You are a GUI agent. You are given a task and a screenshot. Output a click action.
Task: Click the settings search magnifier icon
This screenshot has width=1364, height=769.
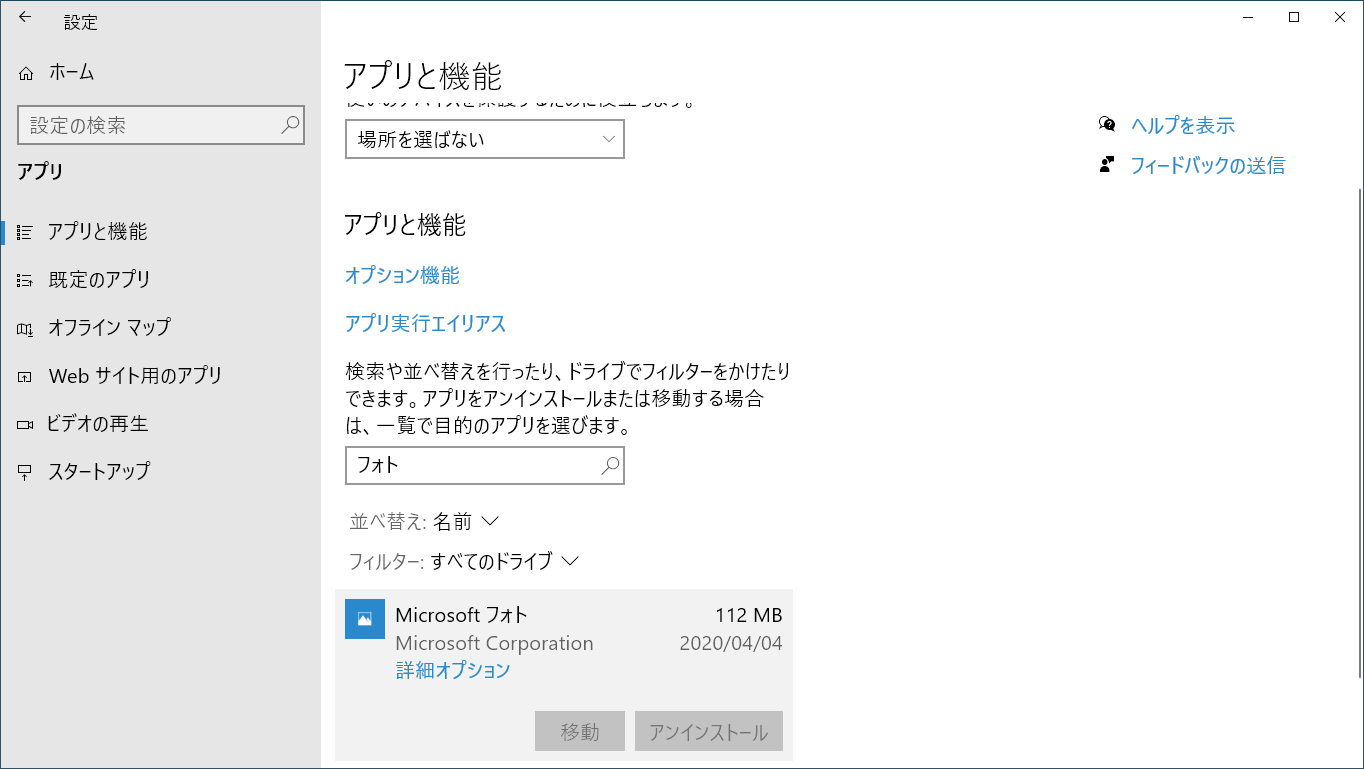[290, 126]
